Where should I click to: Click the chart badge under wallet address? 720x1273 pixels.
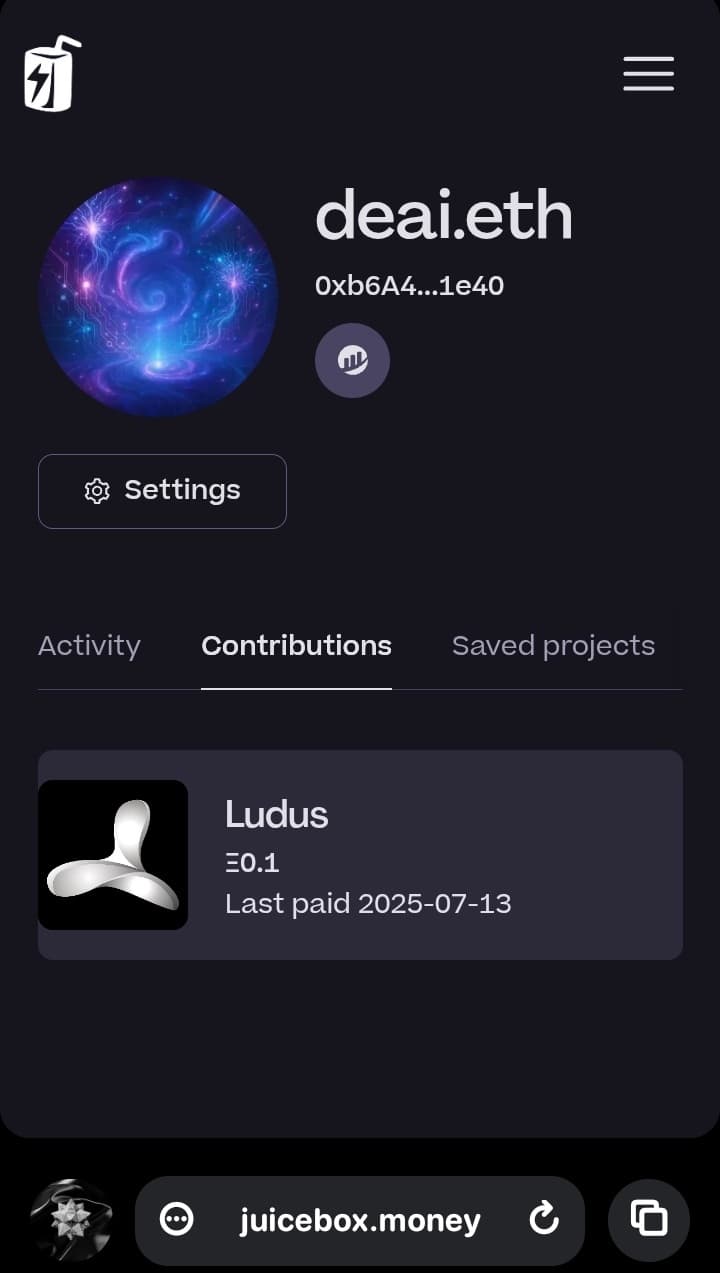point(352,361)
